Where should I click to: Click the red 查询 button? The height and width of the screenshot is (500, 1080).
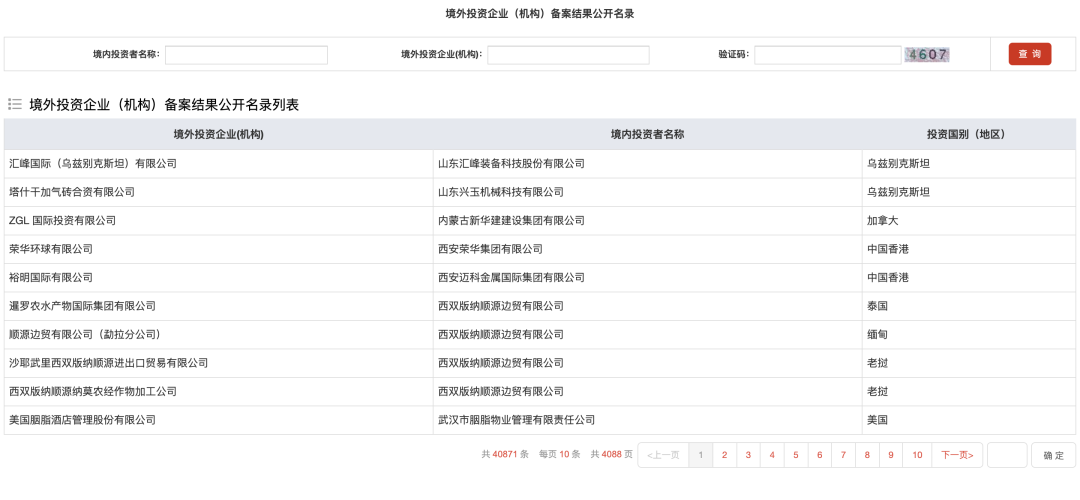coord(1030,54)
